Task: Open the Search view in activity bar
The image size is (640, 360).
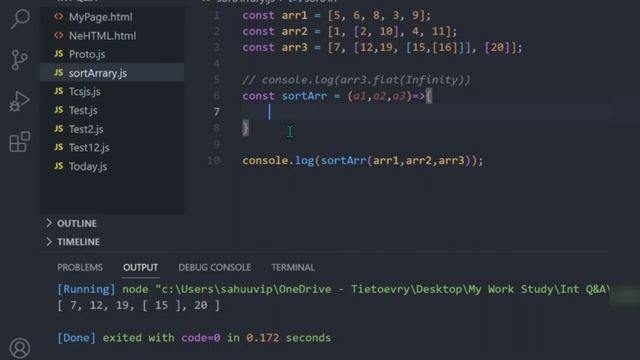Action: pos(20,19)
